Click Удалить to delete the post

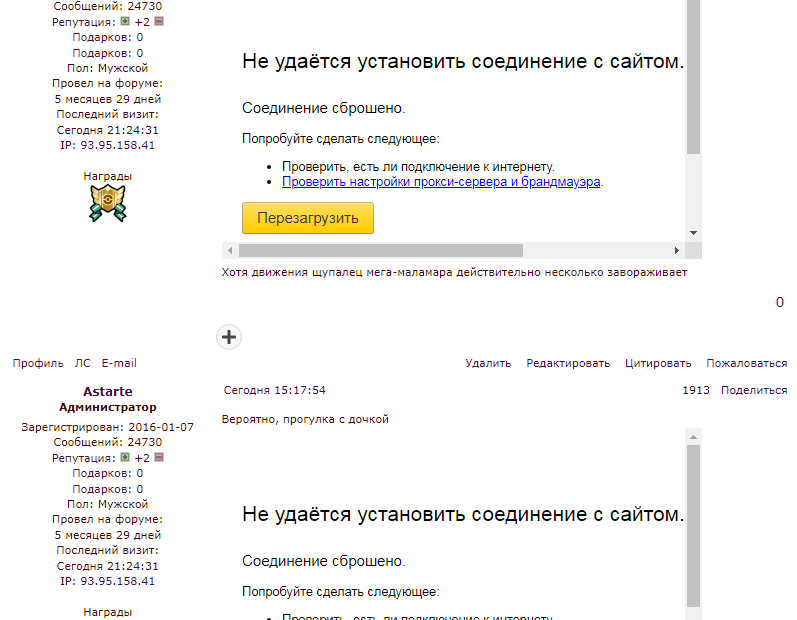[x=488, y=363]
